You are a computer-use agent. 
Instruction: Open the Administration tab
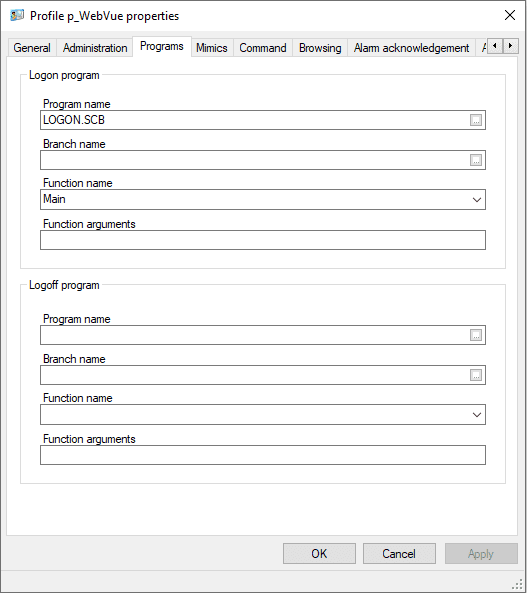[95, 48]
